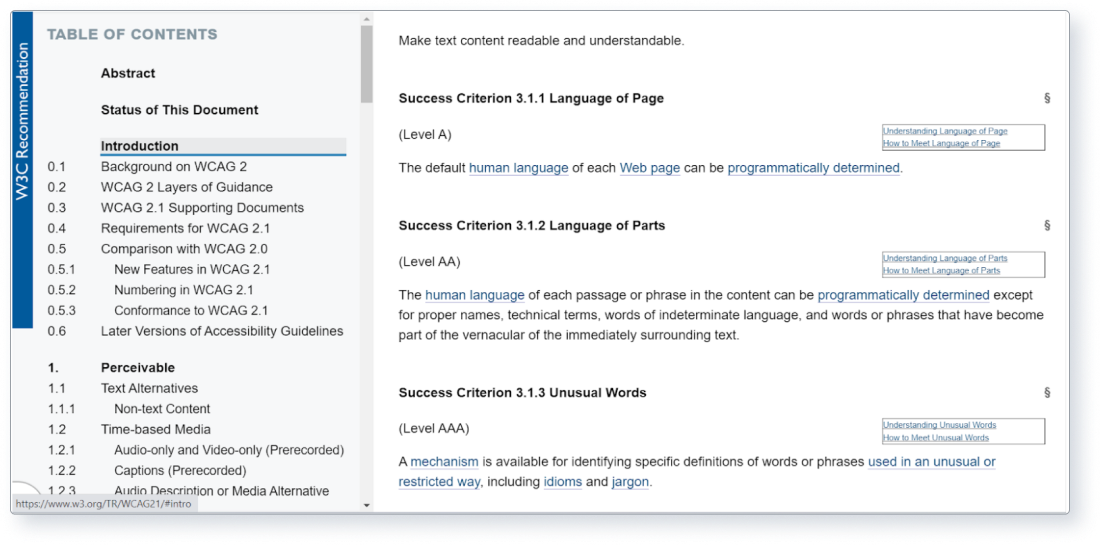The width and height of the screenshot is (1100, 545).
Task: Open Background on WCAG 2
Action: 174,167
